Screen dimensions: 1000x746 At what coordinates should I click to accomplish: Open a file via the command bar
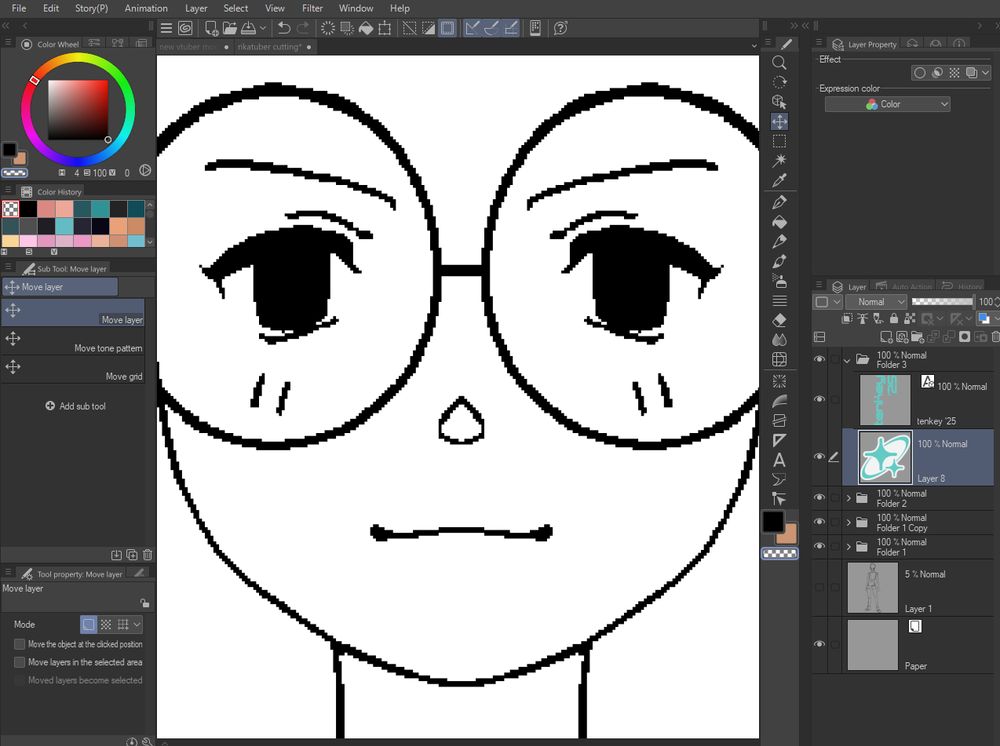pyautogui.click(x=230, y=28)
